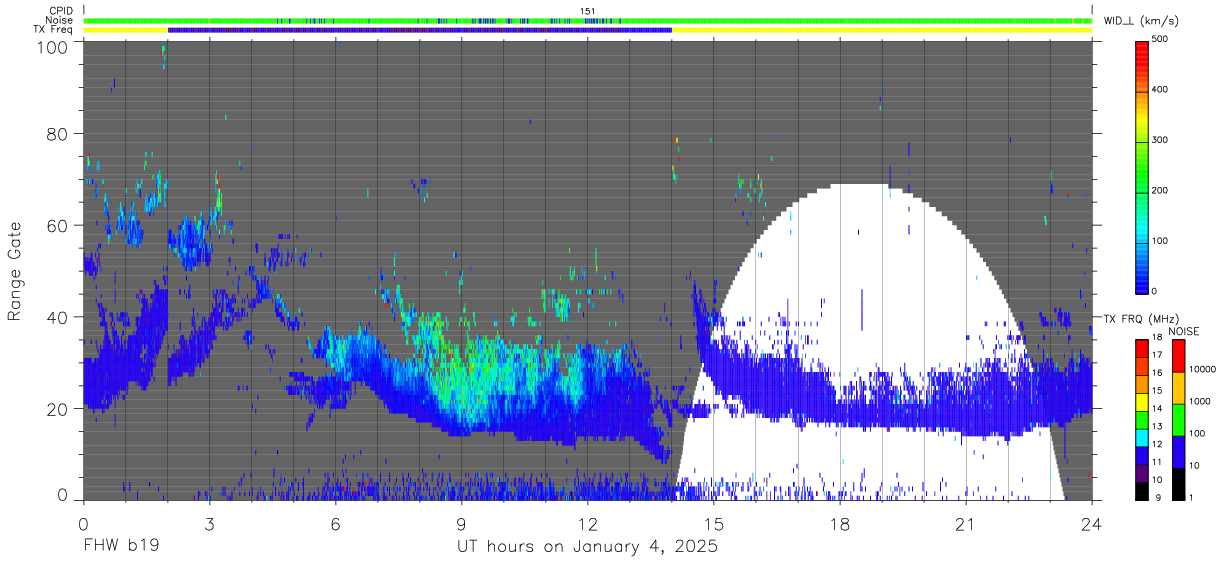Click hour 15 on the time axis
The width and height of the screenshot is (1228, 567).
(x=714, y=524)
